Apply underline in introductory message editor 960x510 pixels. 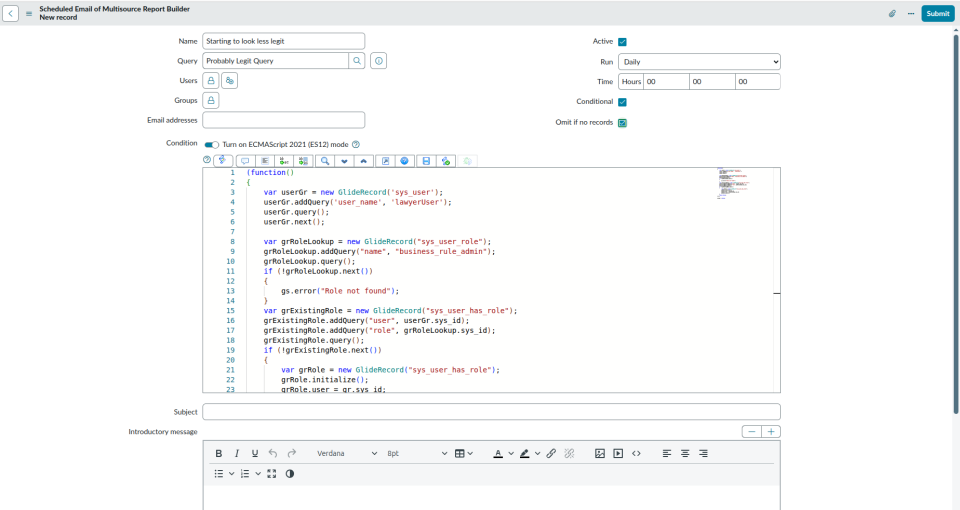(255, 453)
